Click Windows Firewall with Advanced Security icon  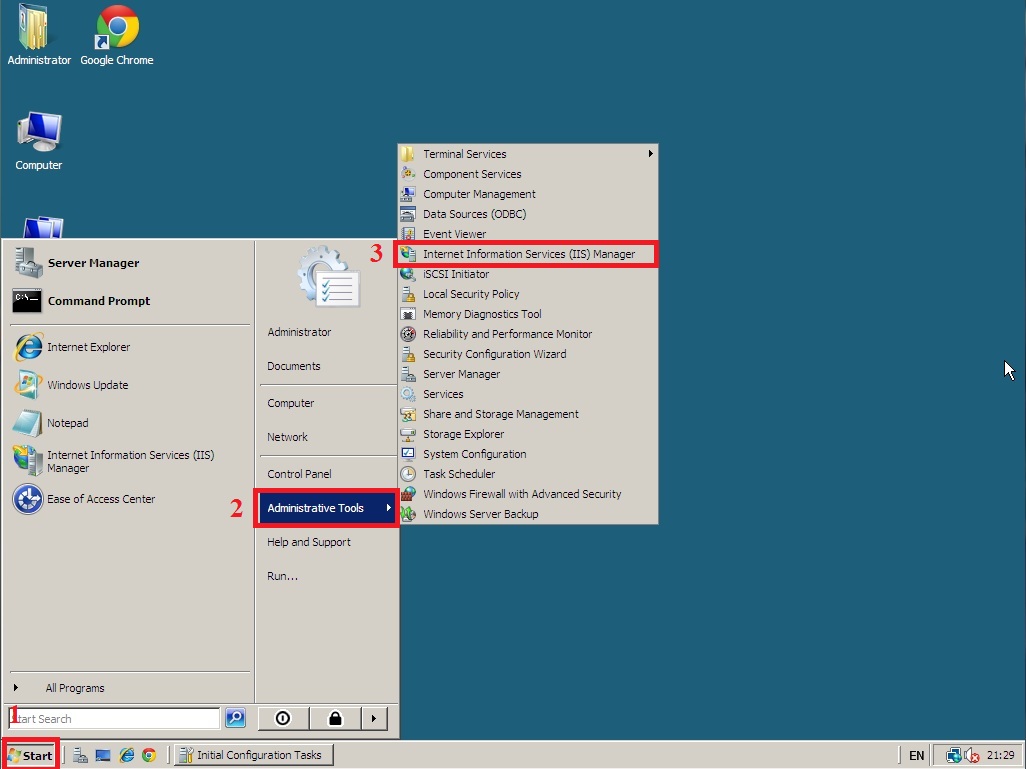coord(408,493)
